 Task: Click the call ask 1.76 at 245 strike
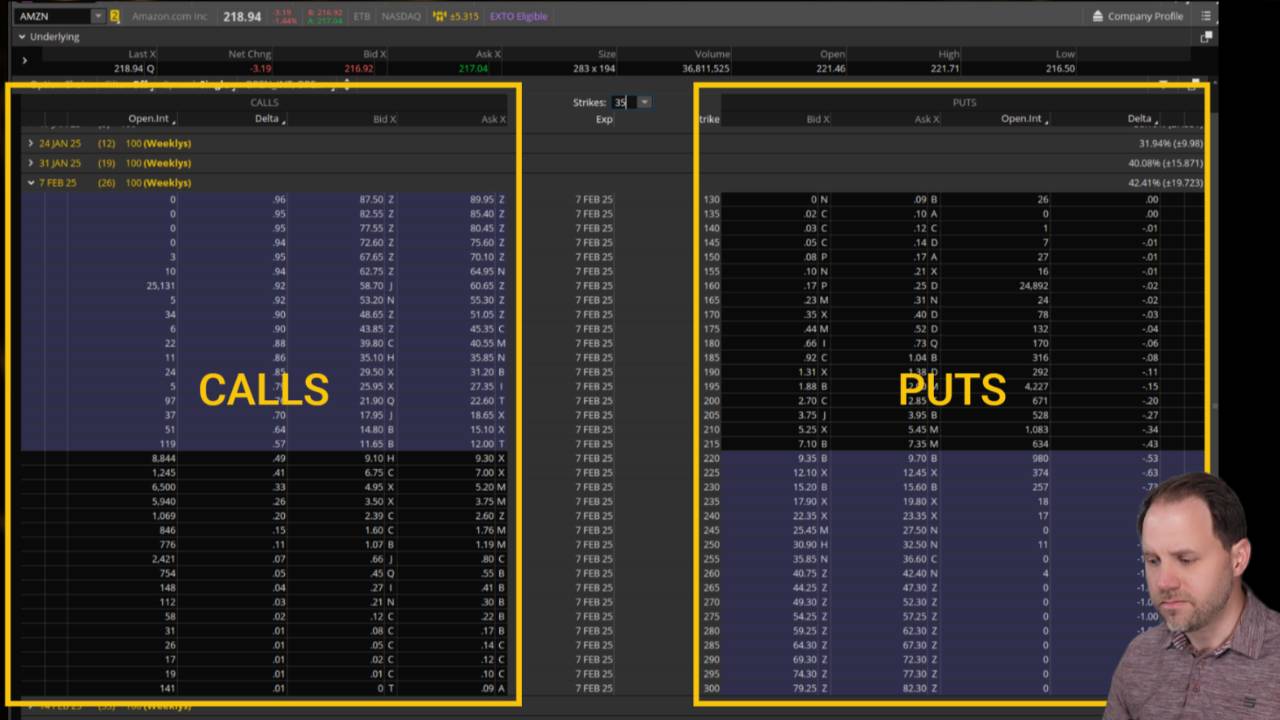(x=485, y=531)
